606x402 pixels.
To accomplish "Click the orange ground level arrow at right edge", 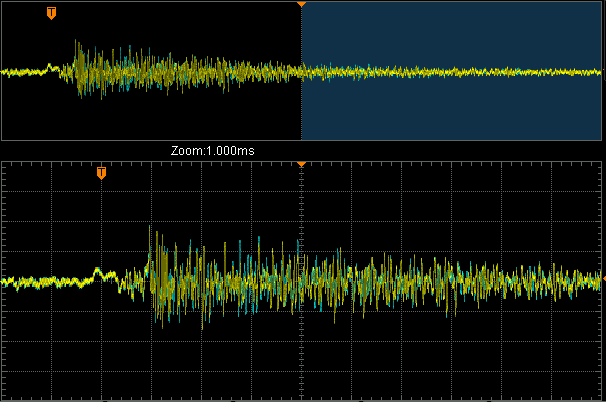I will point(604,278).
